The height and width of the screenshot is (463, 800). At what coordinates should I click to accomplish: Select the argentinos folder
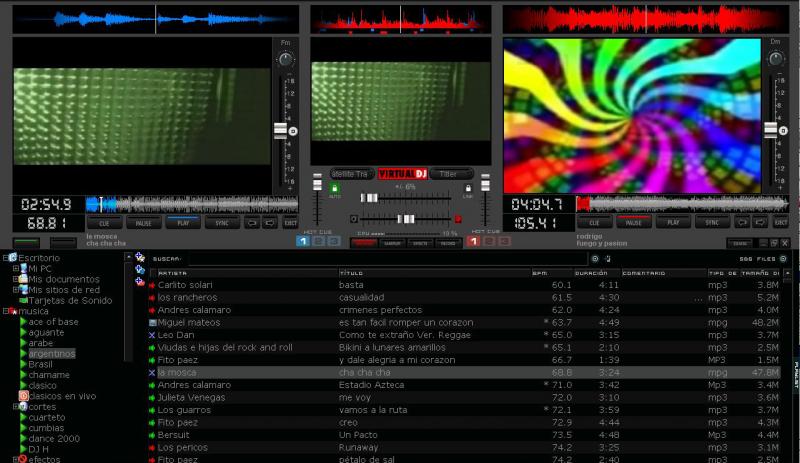coord(52,353)
